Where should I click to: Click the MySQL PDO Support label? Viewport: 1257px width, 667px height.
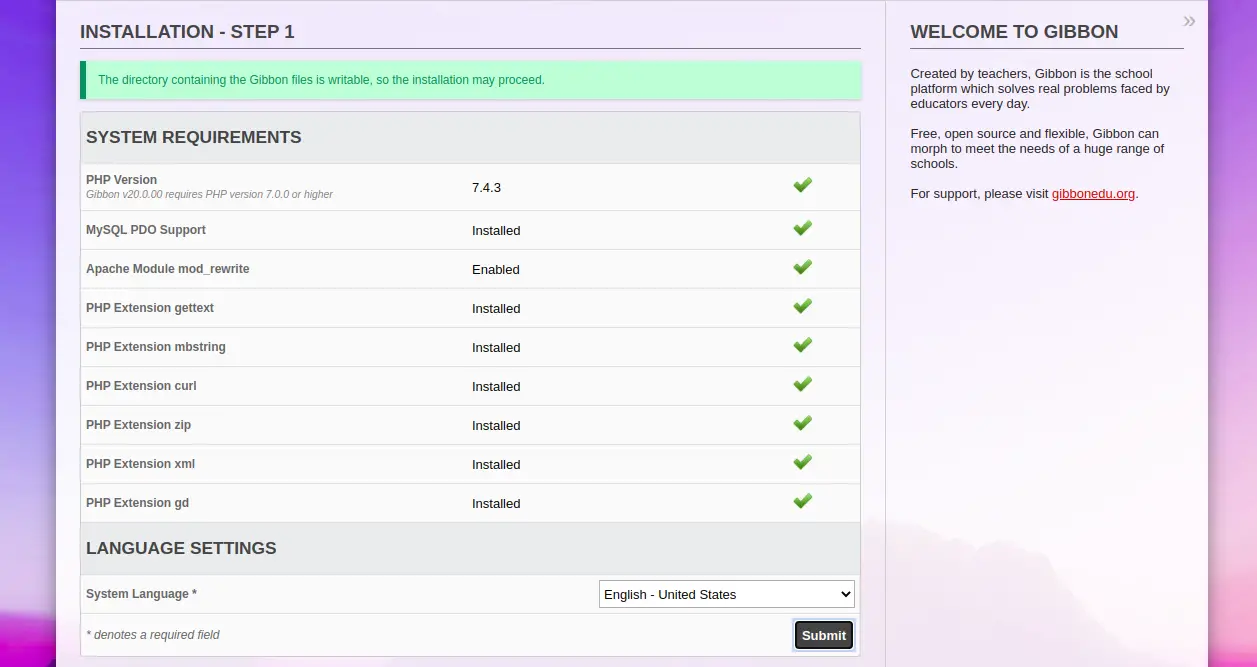(x=146, y=230)
